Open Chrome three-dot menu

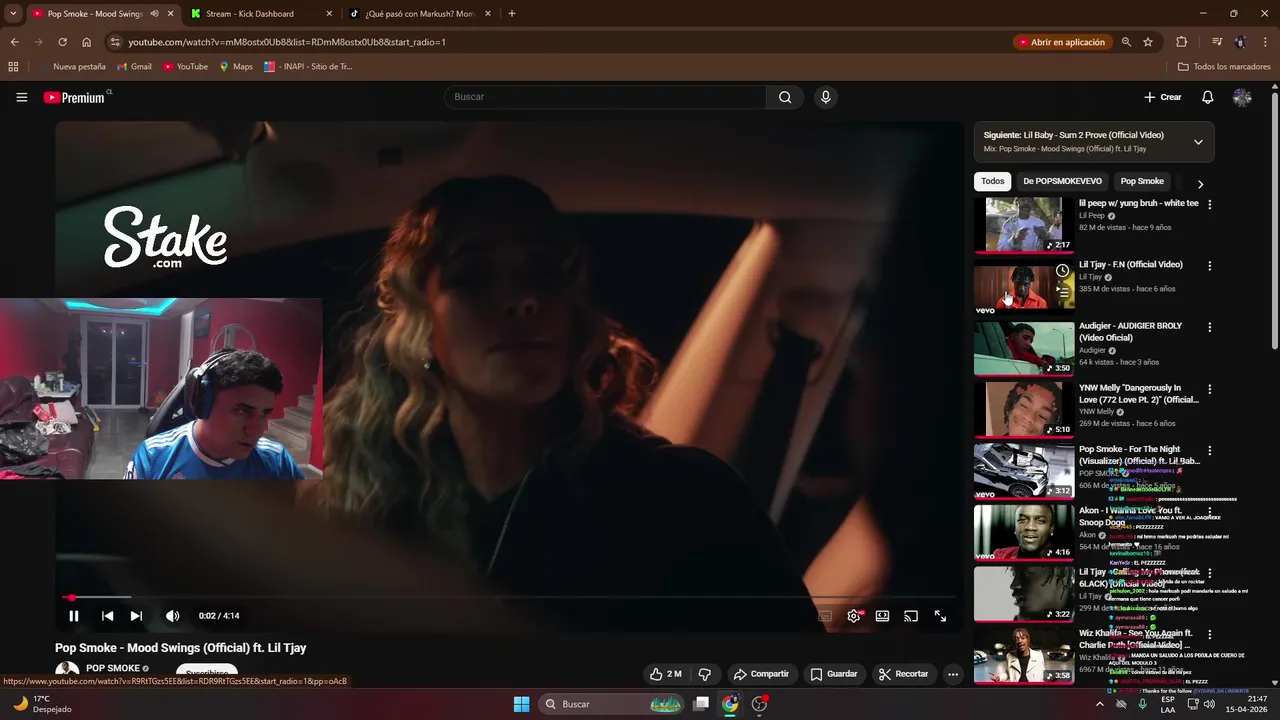pos(1263,42)
